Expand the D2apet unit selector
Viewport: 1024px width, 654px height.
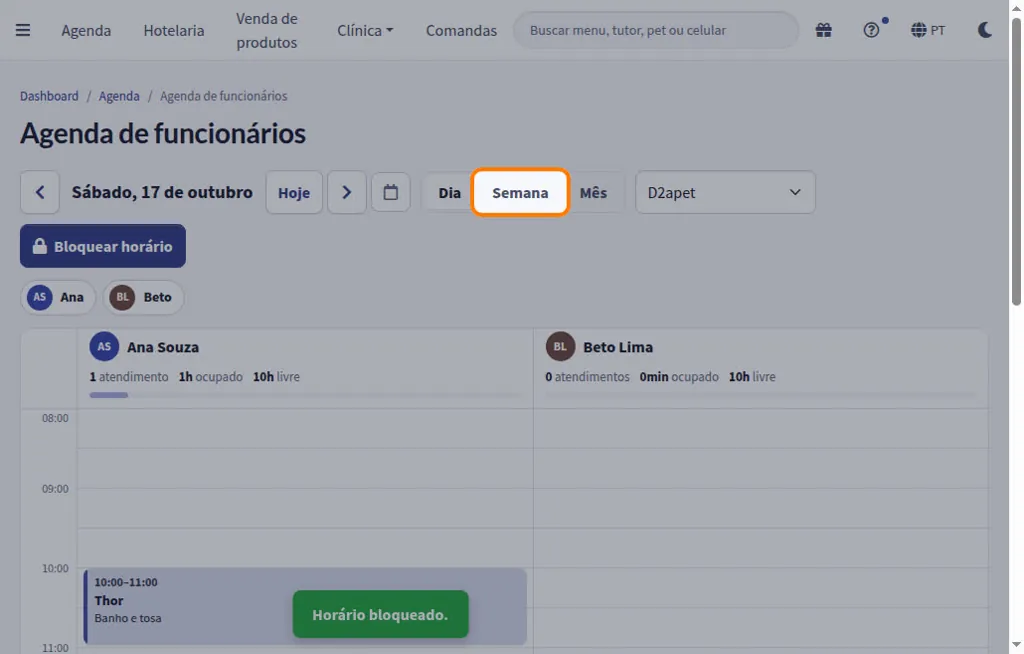(725, 192)
